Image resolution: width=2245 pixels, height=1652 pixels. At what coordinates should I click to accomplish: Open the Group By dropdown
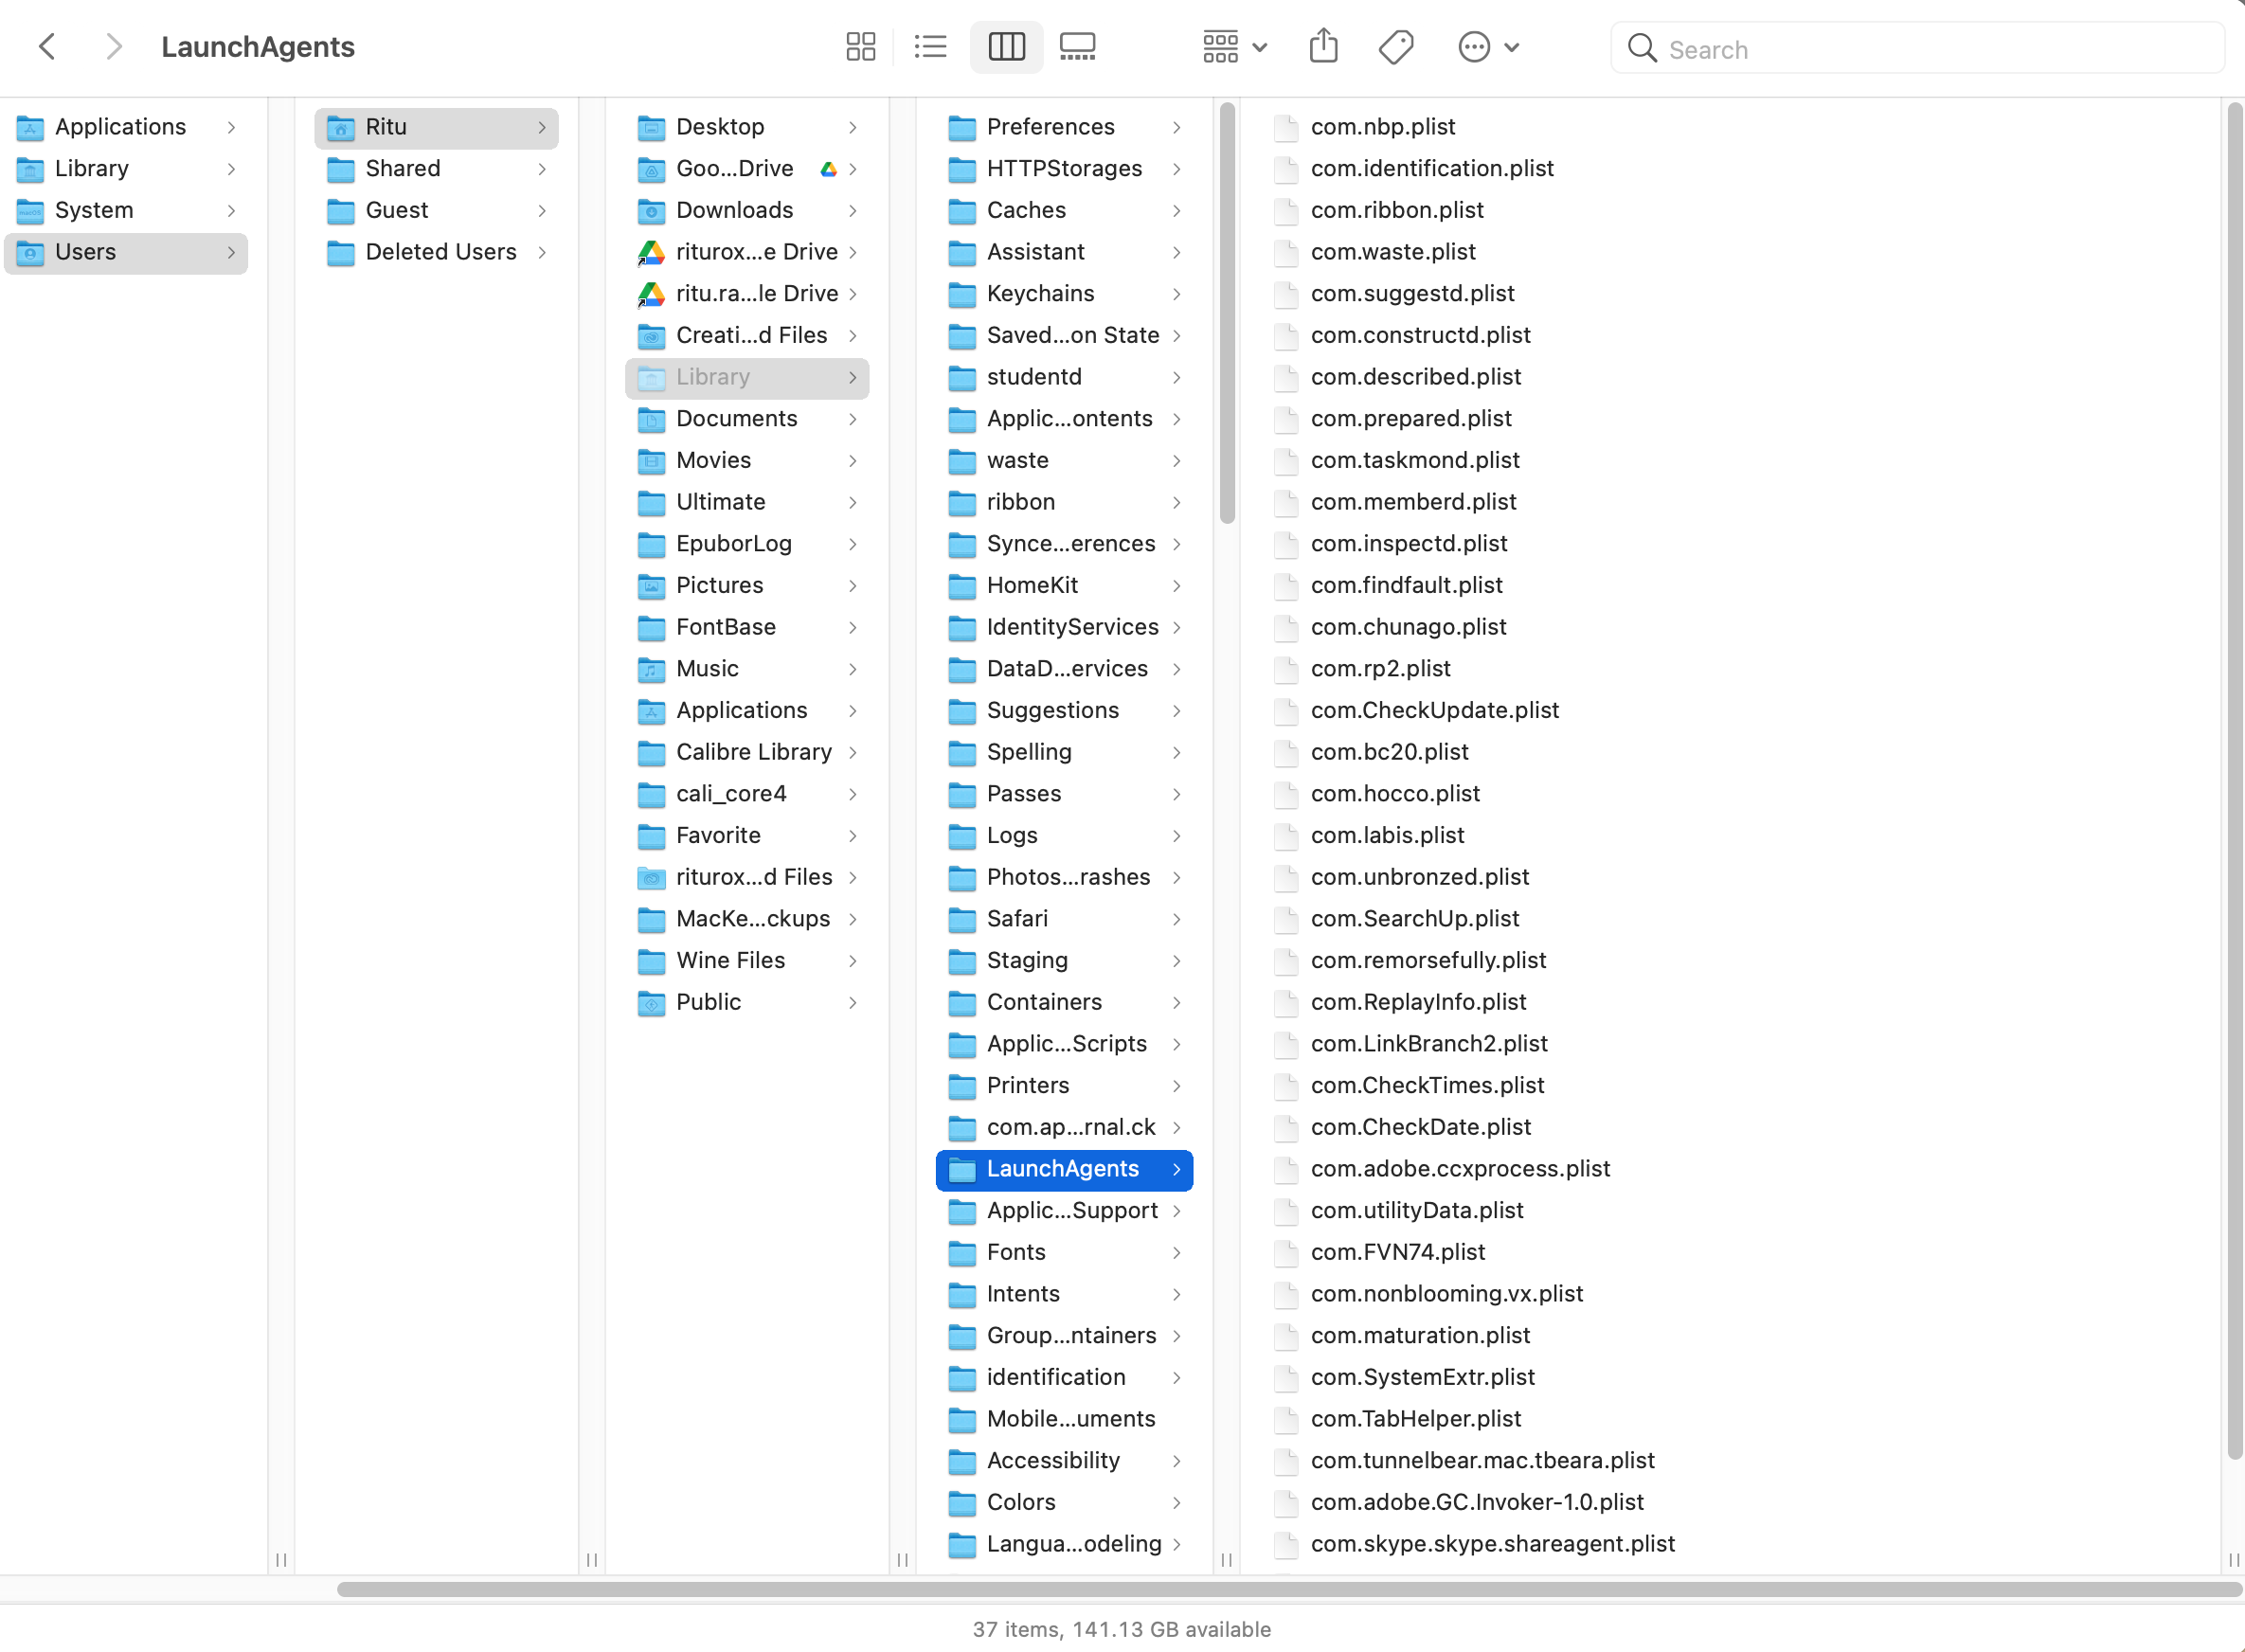coord(1234,47)
